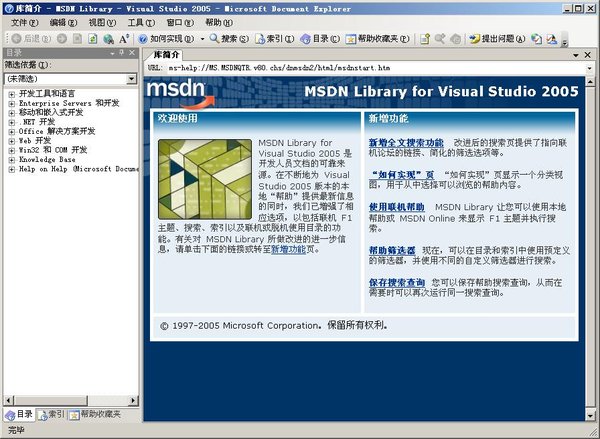This screenshot has width=600, height=439.
Task: Click the stop page loading icon
Action: point(78,39)
